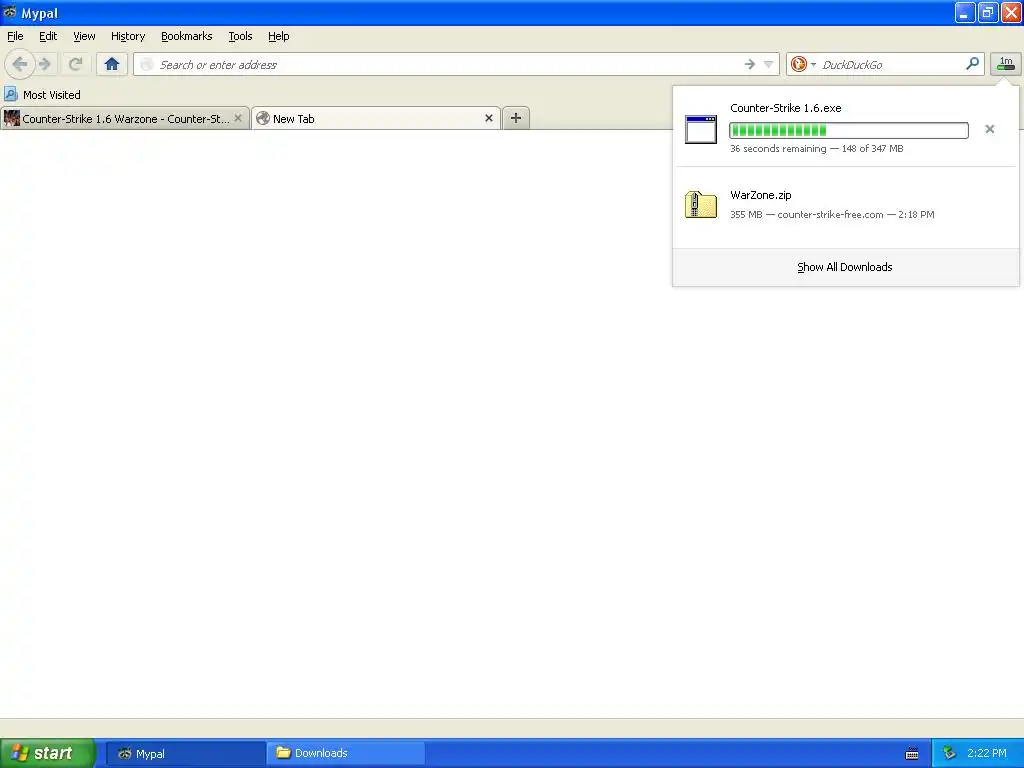This screenshot has width=1024, height=768.
Task: Click the WarZone.zip archive icon
Action: tap(701, 204)
